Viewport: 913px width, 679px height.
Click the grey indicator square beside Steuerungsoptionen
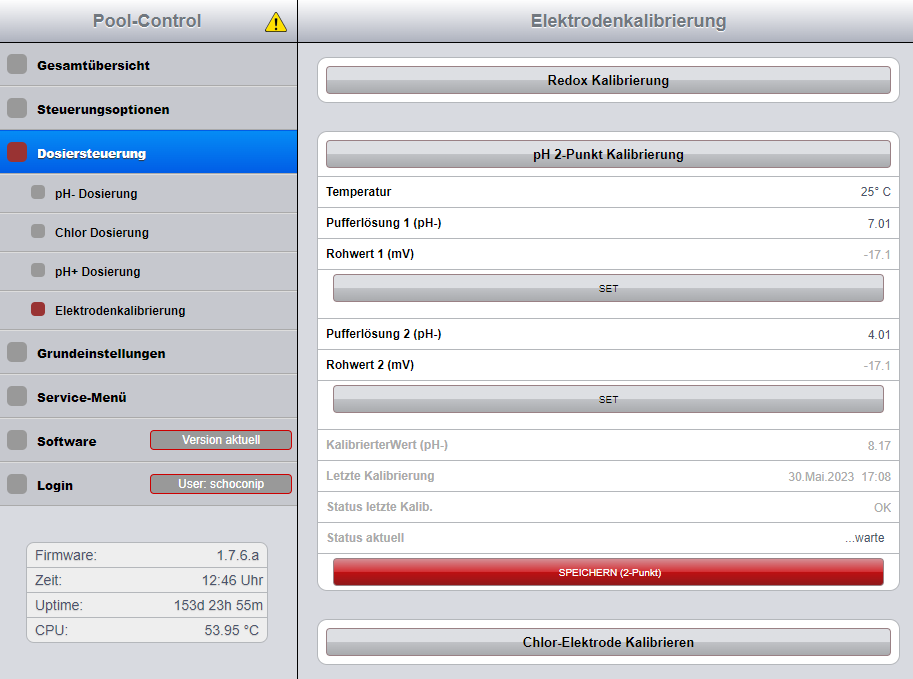17,108
